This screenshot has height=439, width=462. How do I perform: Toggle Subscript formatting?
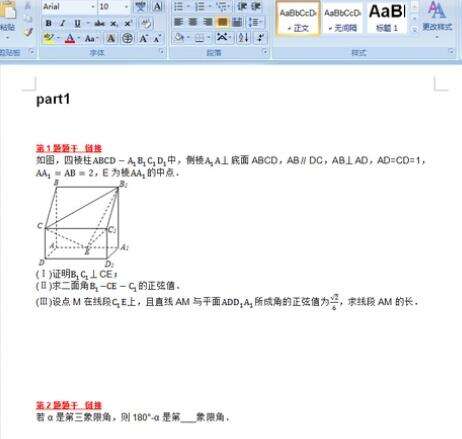[114, 23]
